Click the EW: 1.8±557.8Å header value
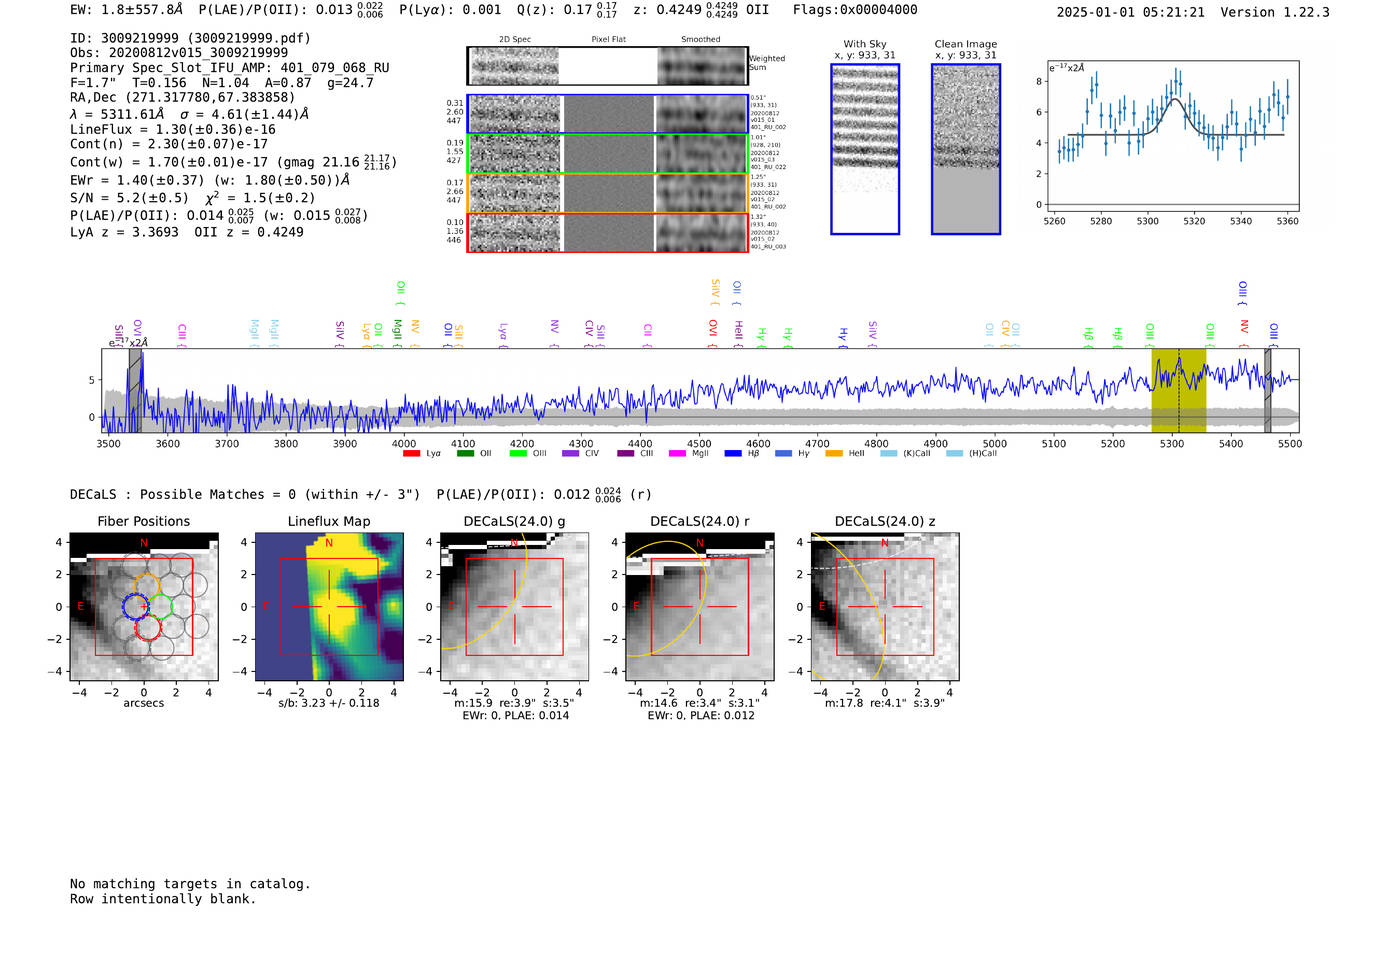This screenshot has height=953, width=1400. (127, 9)
